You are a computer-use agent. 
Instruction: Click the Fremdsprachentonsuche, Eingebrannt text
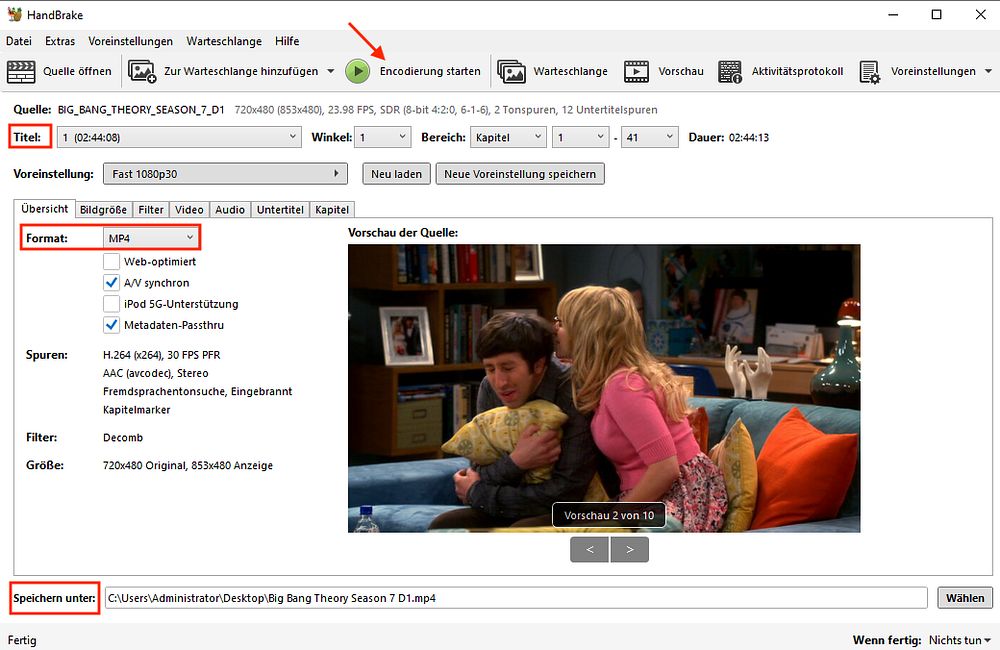[x=198, y=391]
